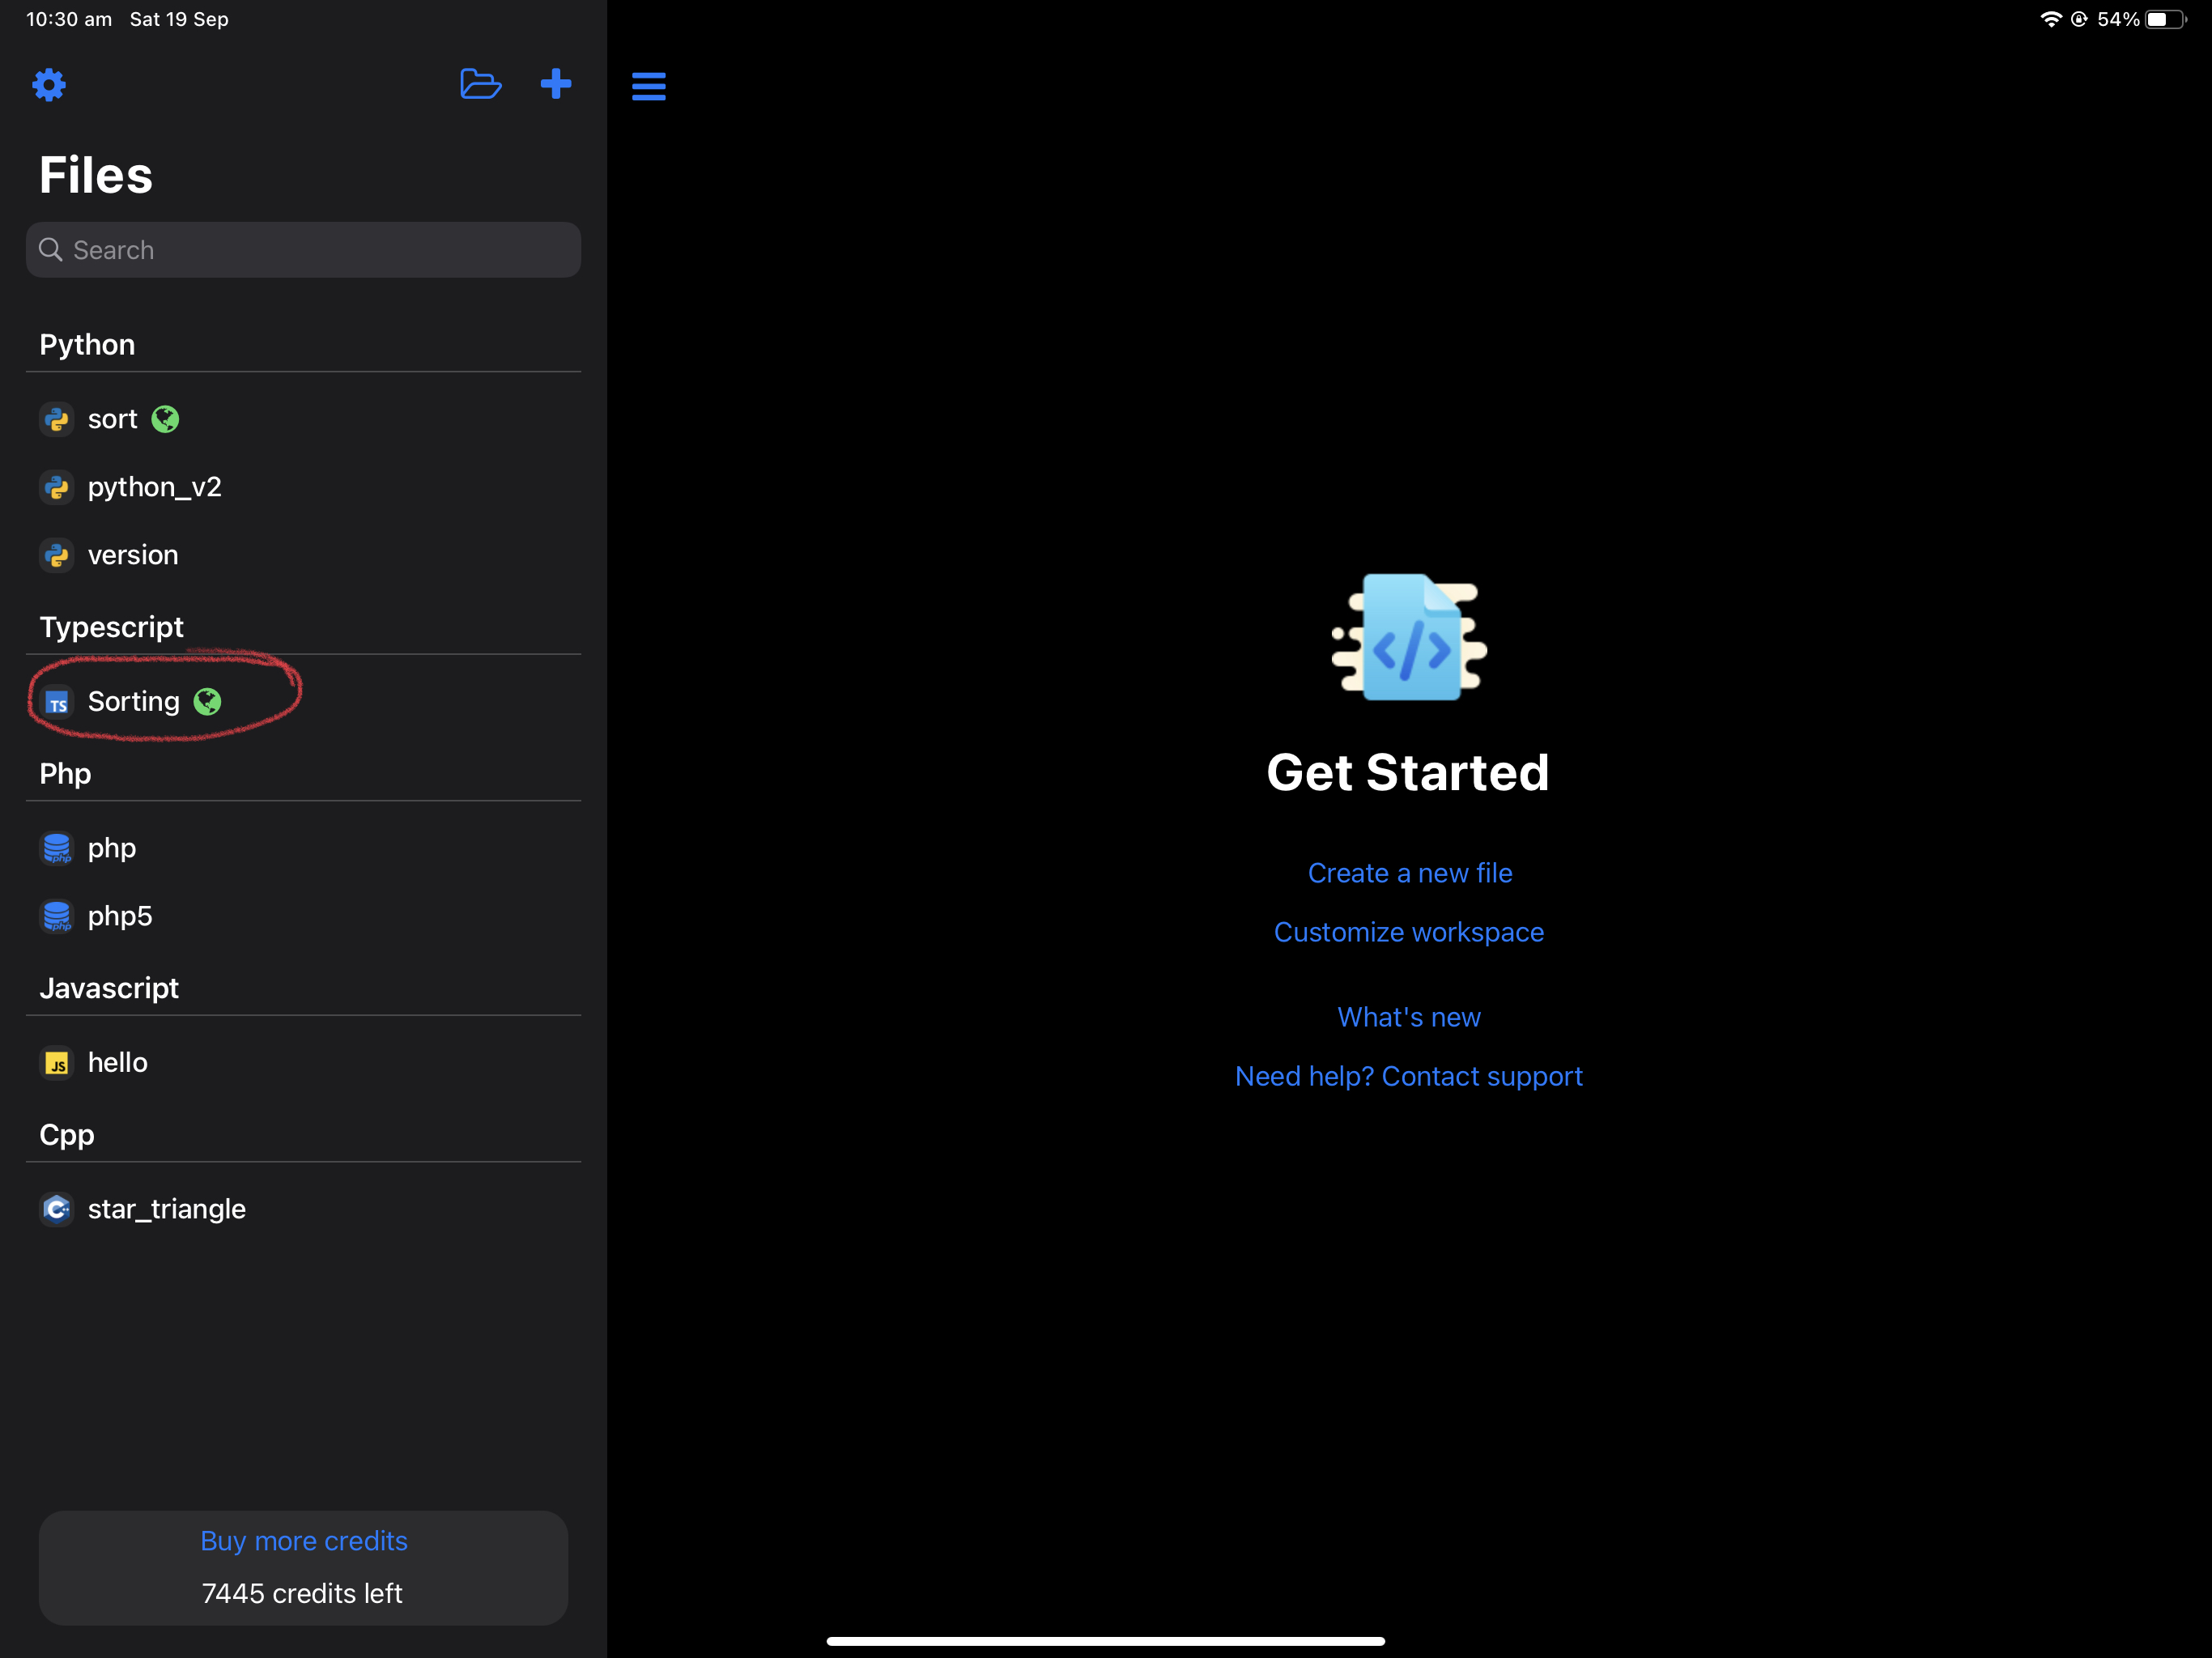Select the php5 file
Image resolution: width=2212 pixels, height=1658 pixels.
coord(303,917)
